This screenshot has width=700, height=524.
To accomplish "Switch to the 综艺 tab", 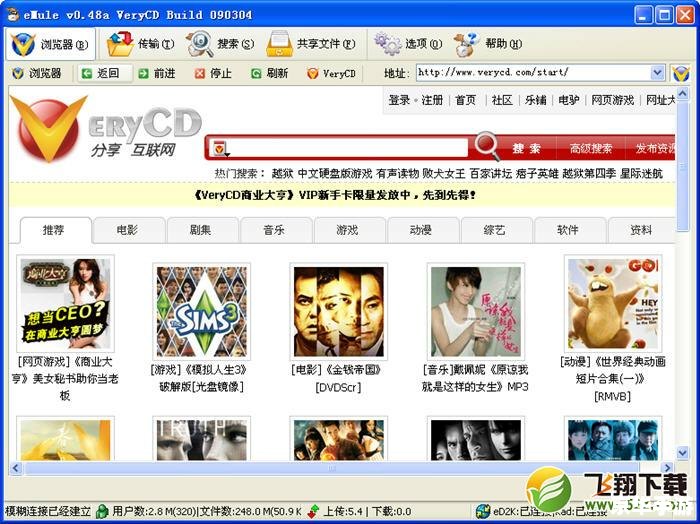I will (494, 230).
